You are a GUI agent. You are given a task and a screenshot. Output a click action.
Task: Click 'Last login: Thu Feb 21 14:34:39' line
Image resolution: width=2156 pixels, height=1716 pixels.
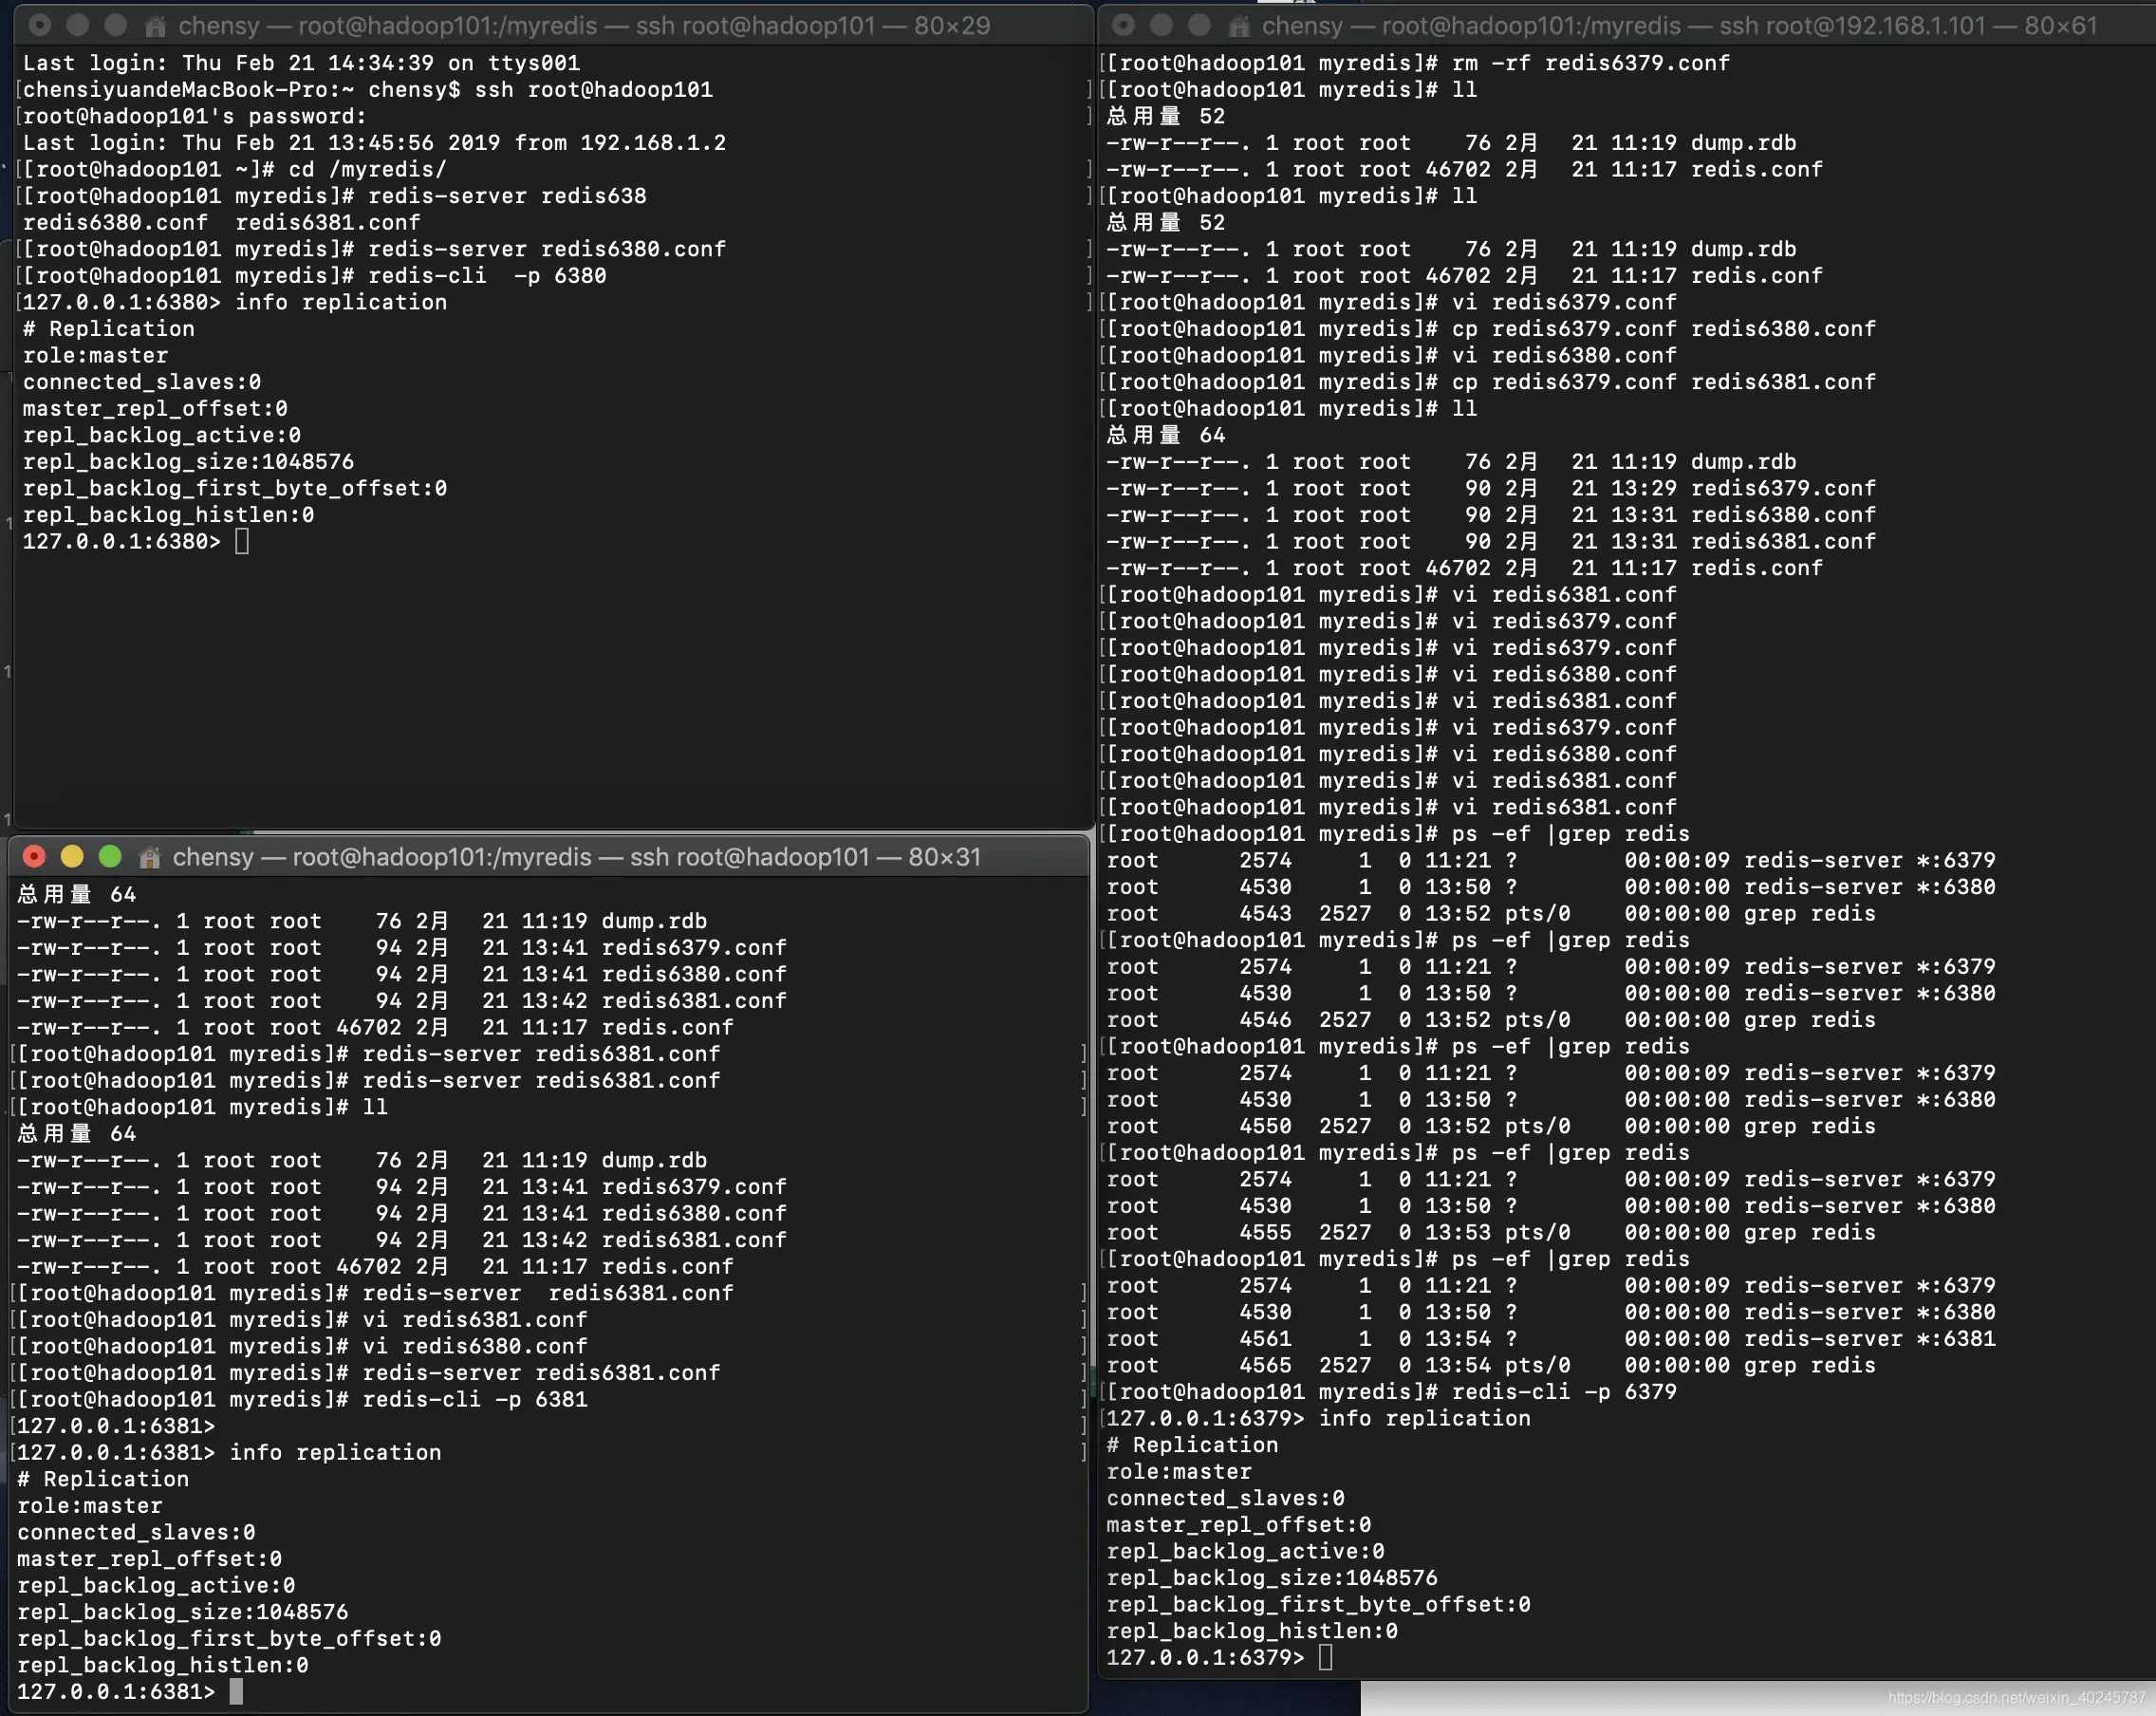(x=301, y=63)
